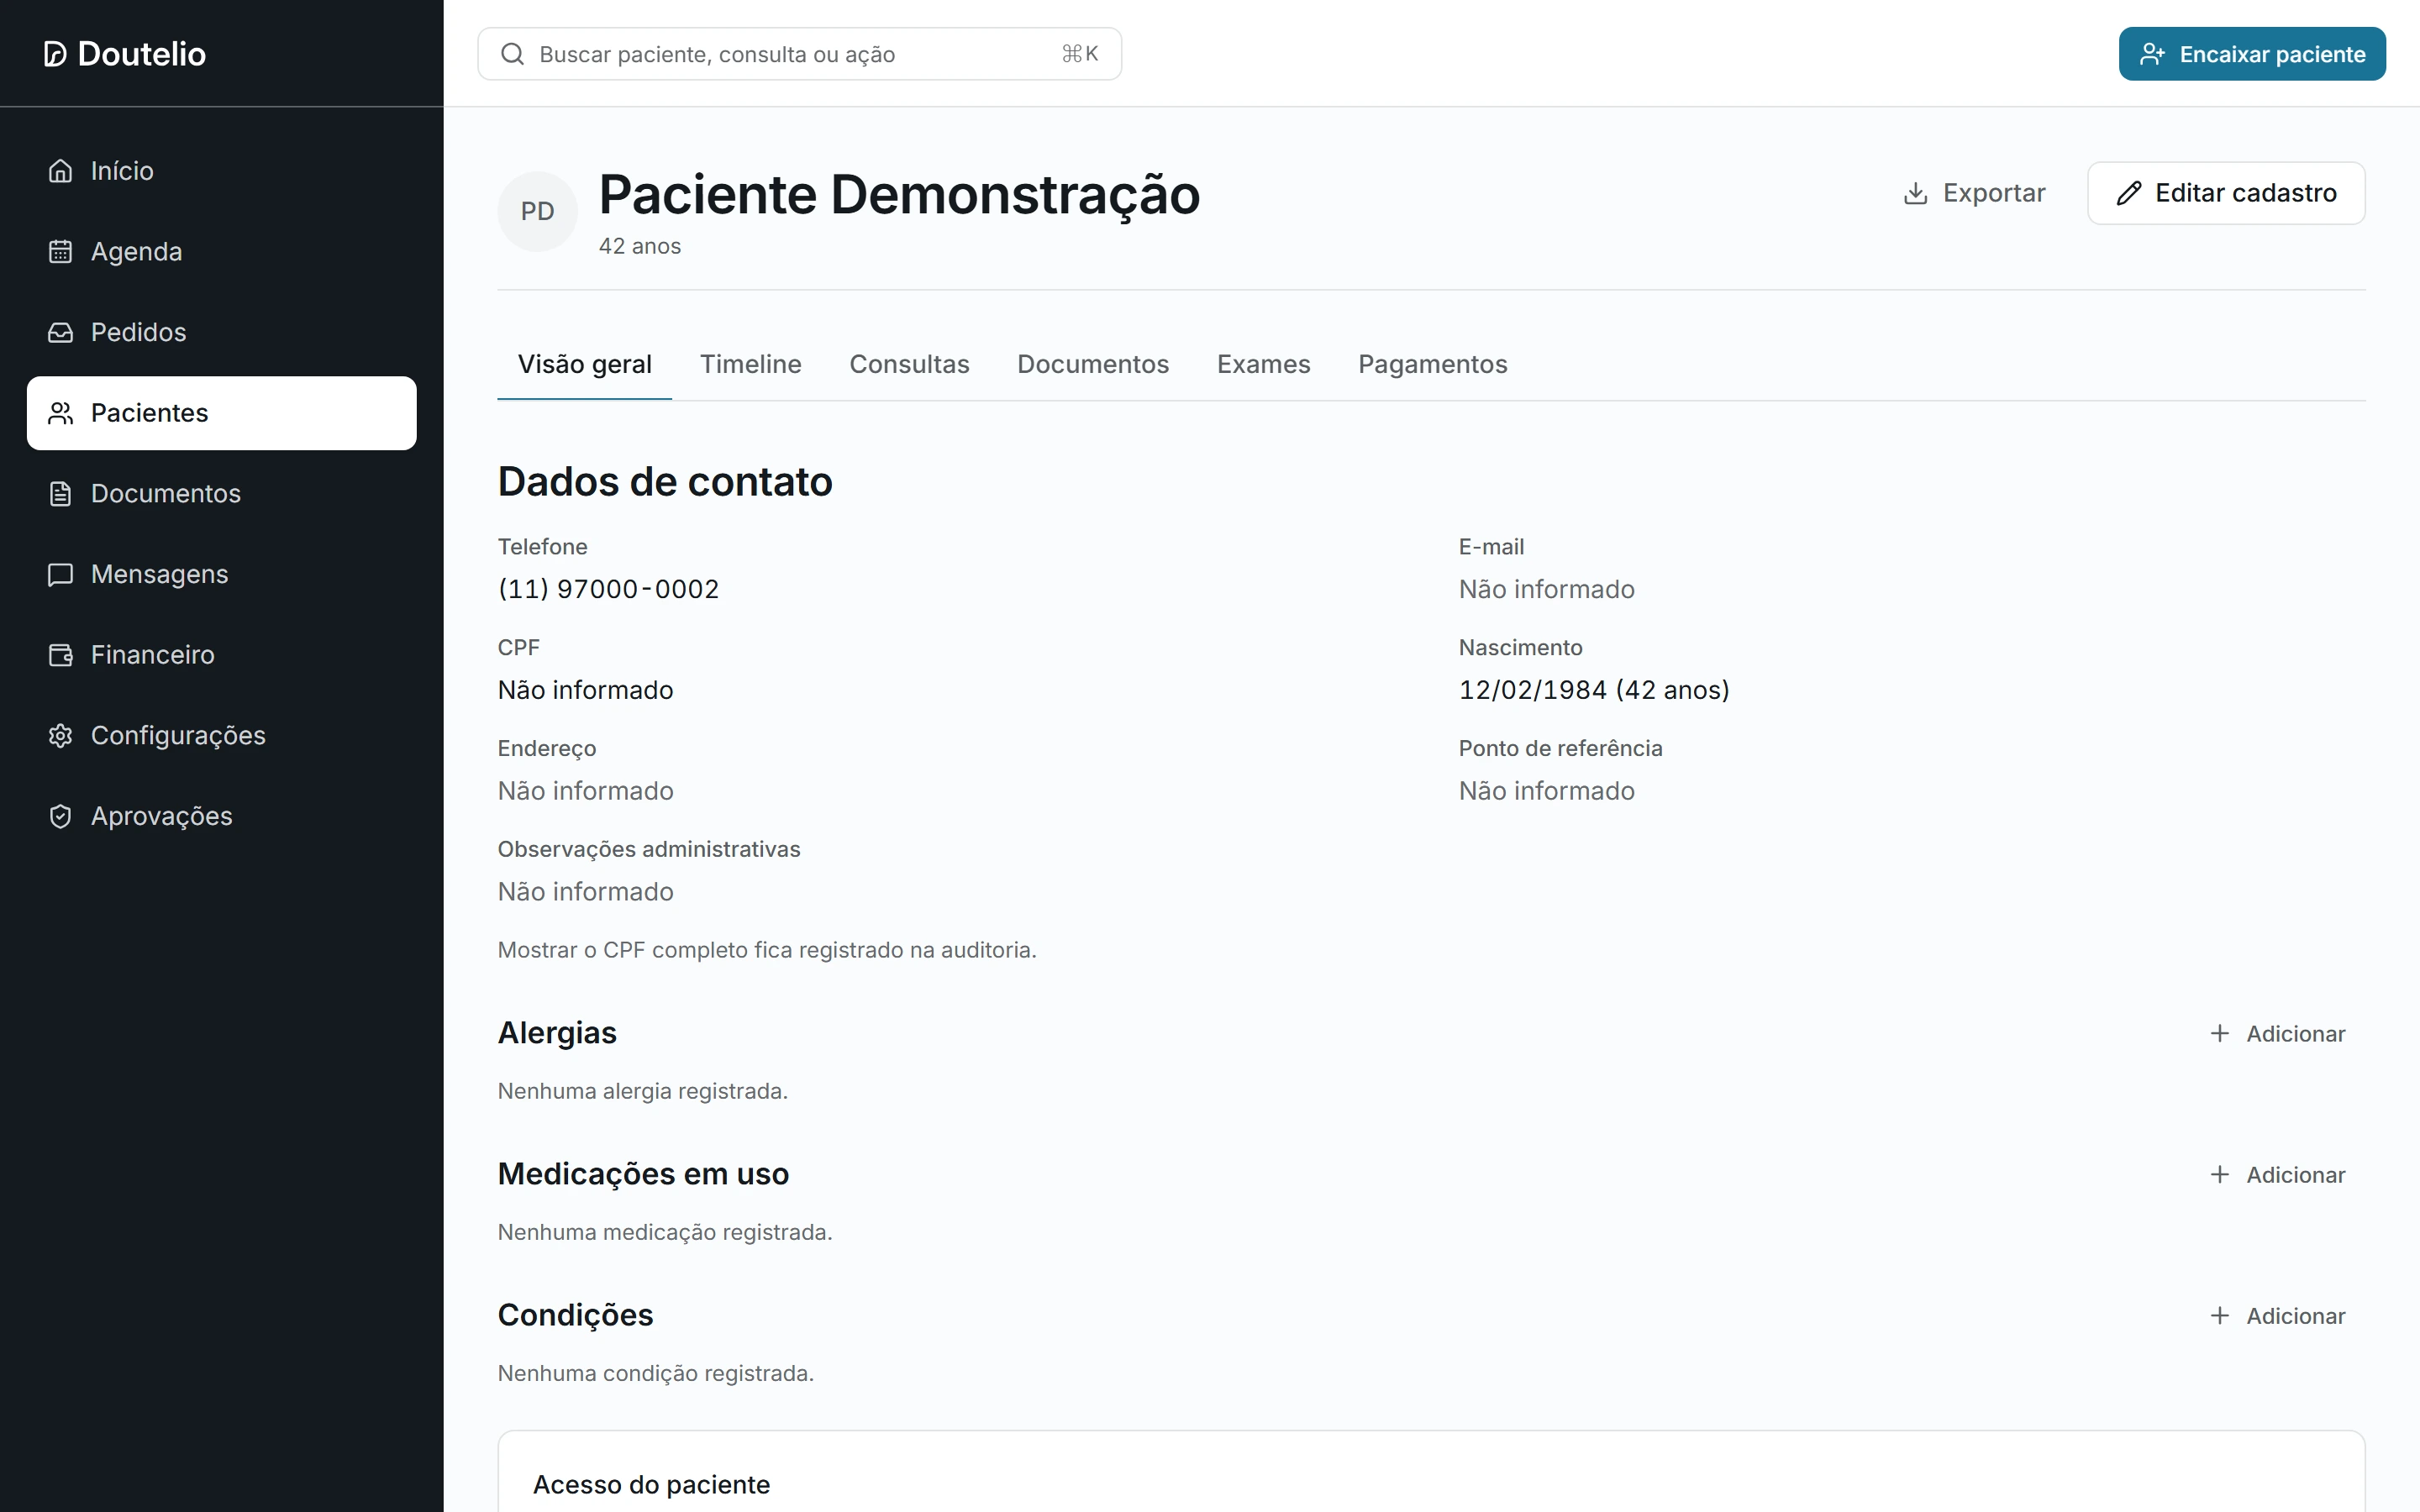The image size is (2420, 1512).
Task: Click the Configurações gear icon
Action: 61,736
